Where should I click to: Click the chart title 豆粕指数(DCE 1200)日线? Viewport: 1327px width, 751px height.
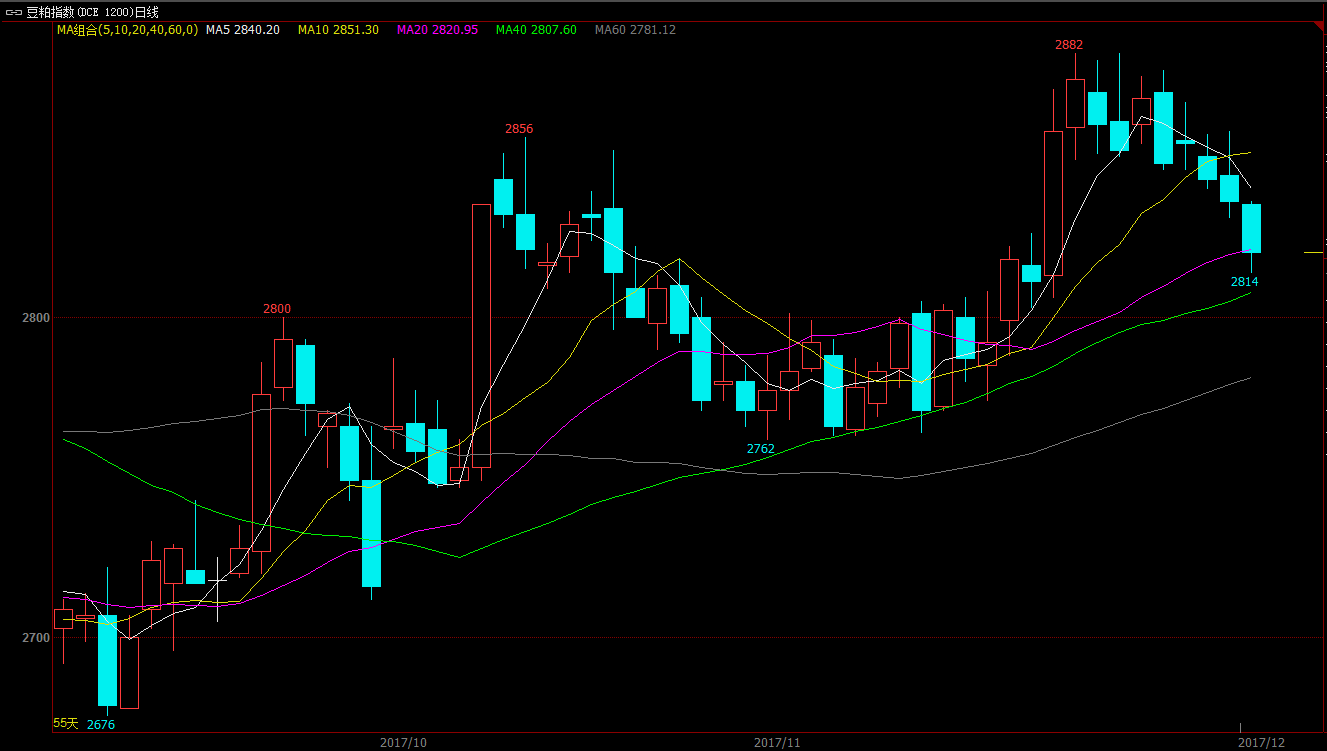(x=90, y=12)
